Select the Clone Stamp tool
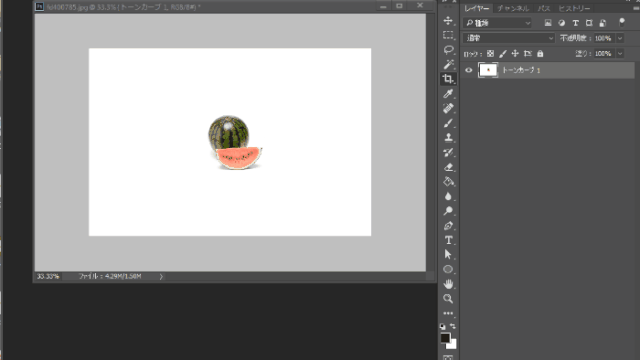The image size is (640, 360). 448,138
